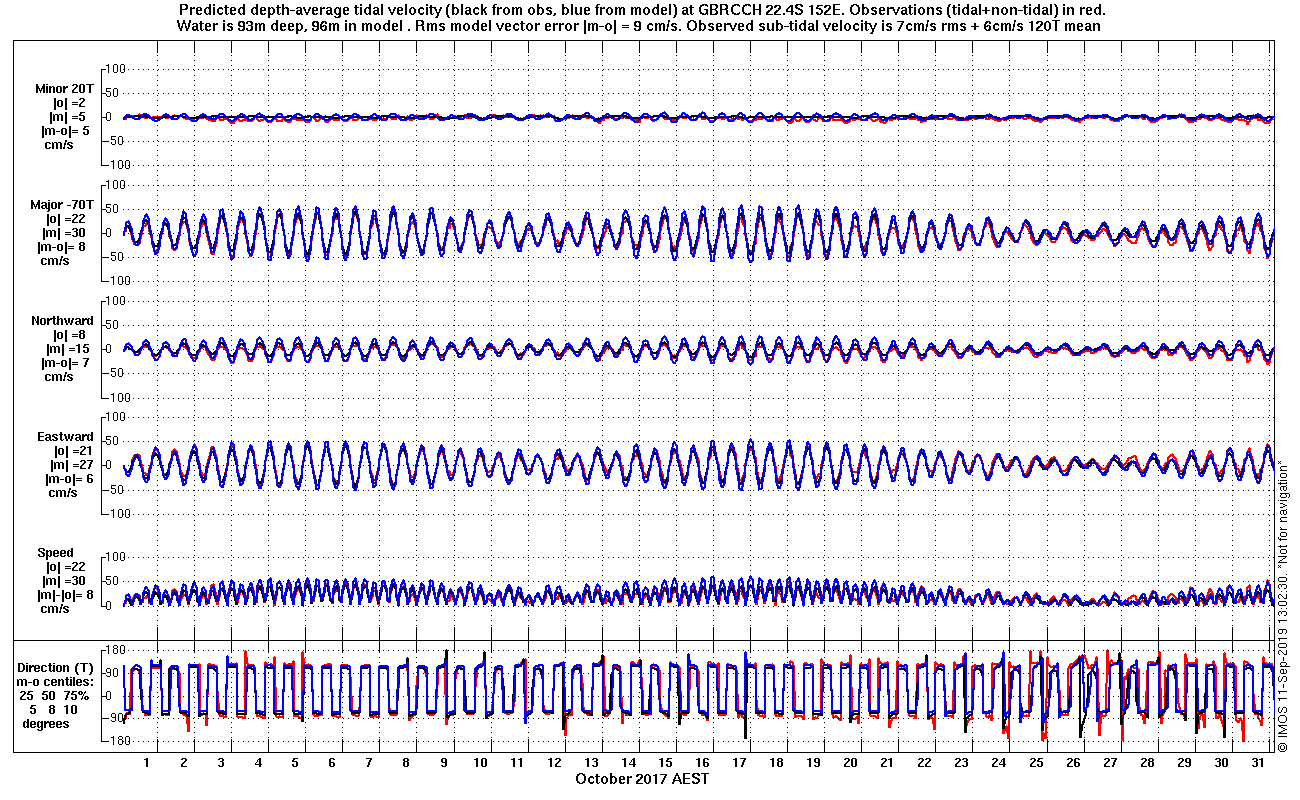Click the 'Northward' panel label

click(62, 321)
